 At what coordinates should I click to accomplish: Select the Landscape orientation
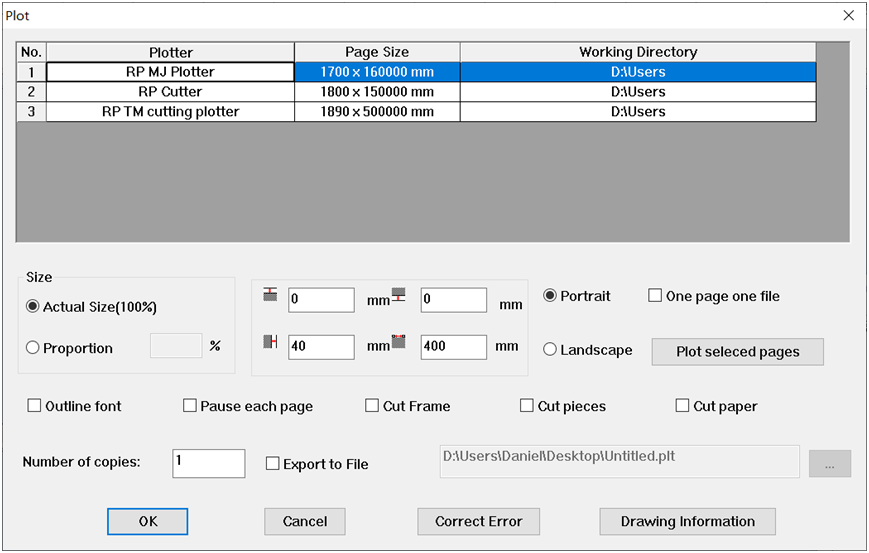(550, 350)
